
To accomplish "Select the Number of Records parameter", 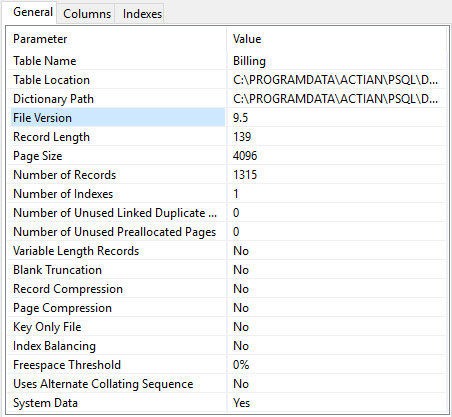I will 64,175.
